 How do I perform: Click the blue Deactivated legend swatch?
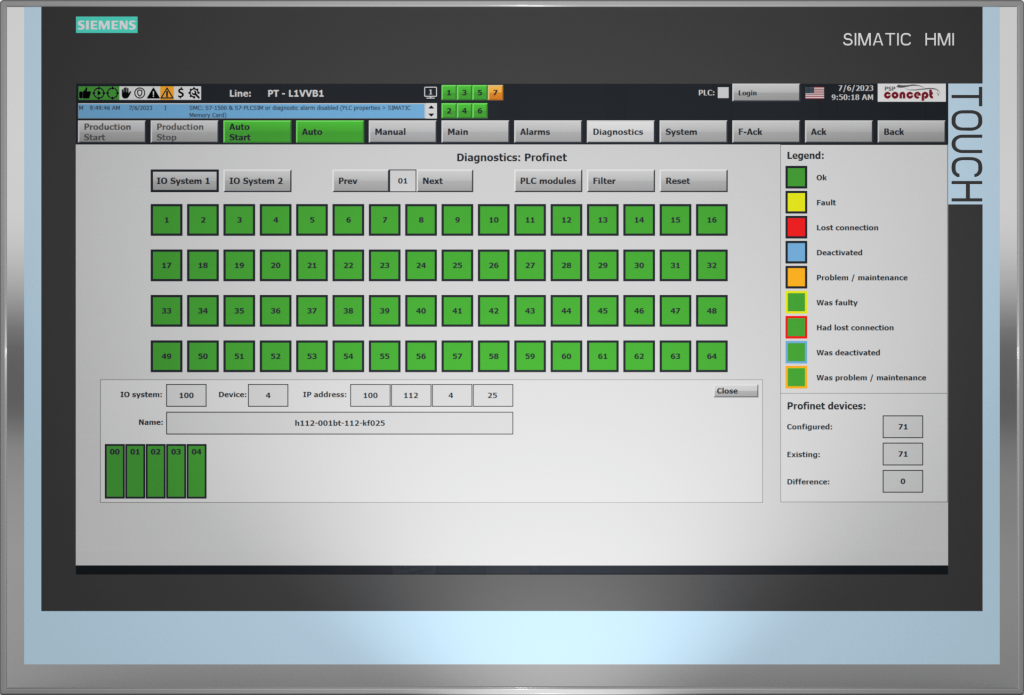point(796,253)
